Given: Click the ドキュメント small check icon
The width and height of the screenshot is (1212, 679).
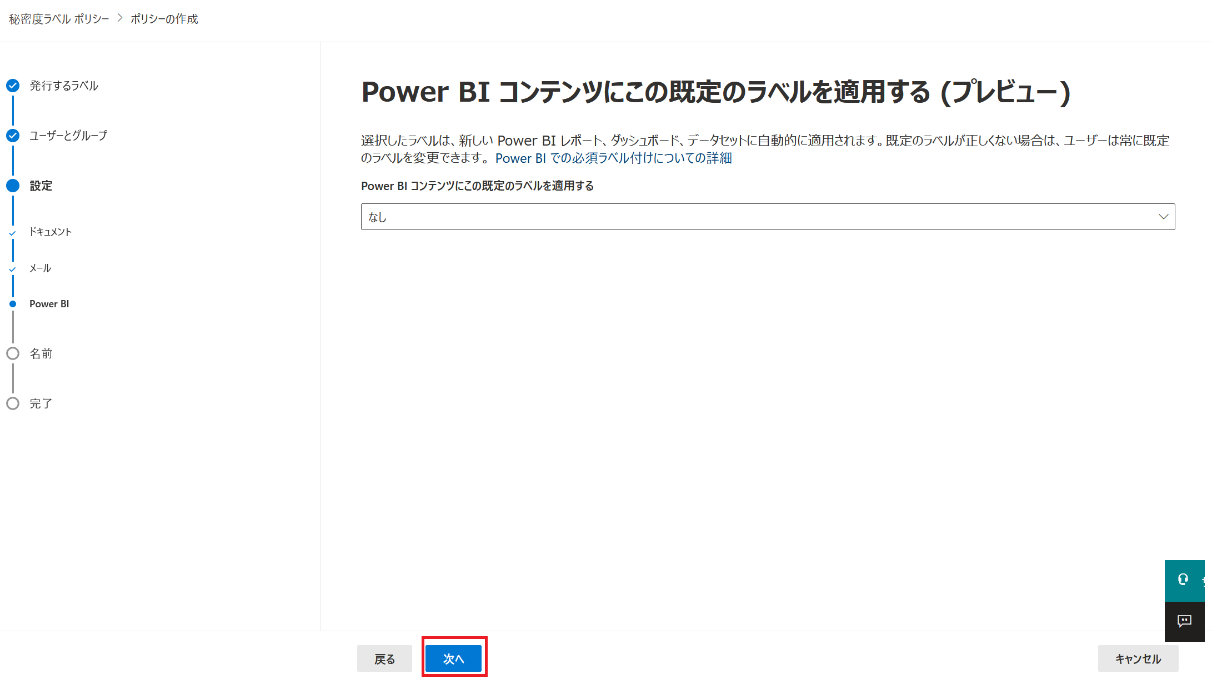Looking at the screenshot, I should 13,233.
